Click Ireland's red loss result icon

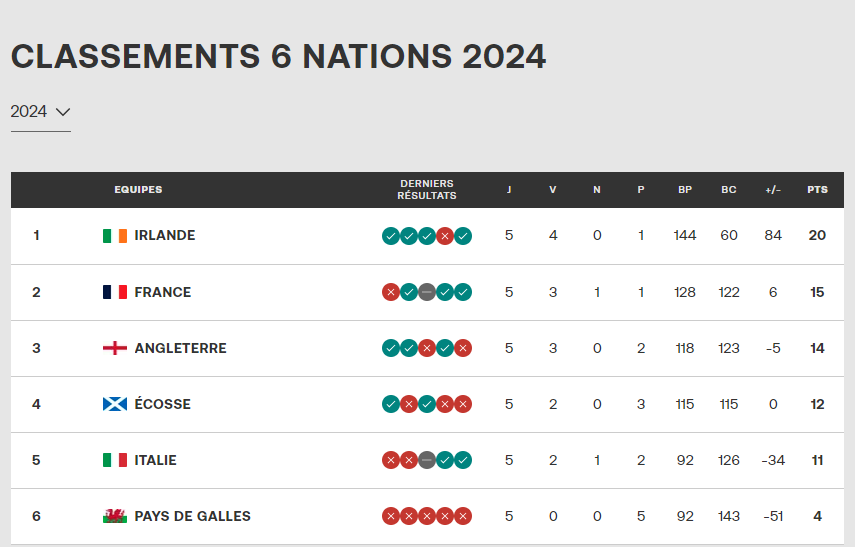pyautogui.click(x=445, y=236)
